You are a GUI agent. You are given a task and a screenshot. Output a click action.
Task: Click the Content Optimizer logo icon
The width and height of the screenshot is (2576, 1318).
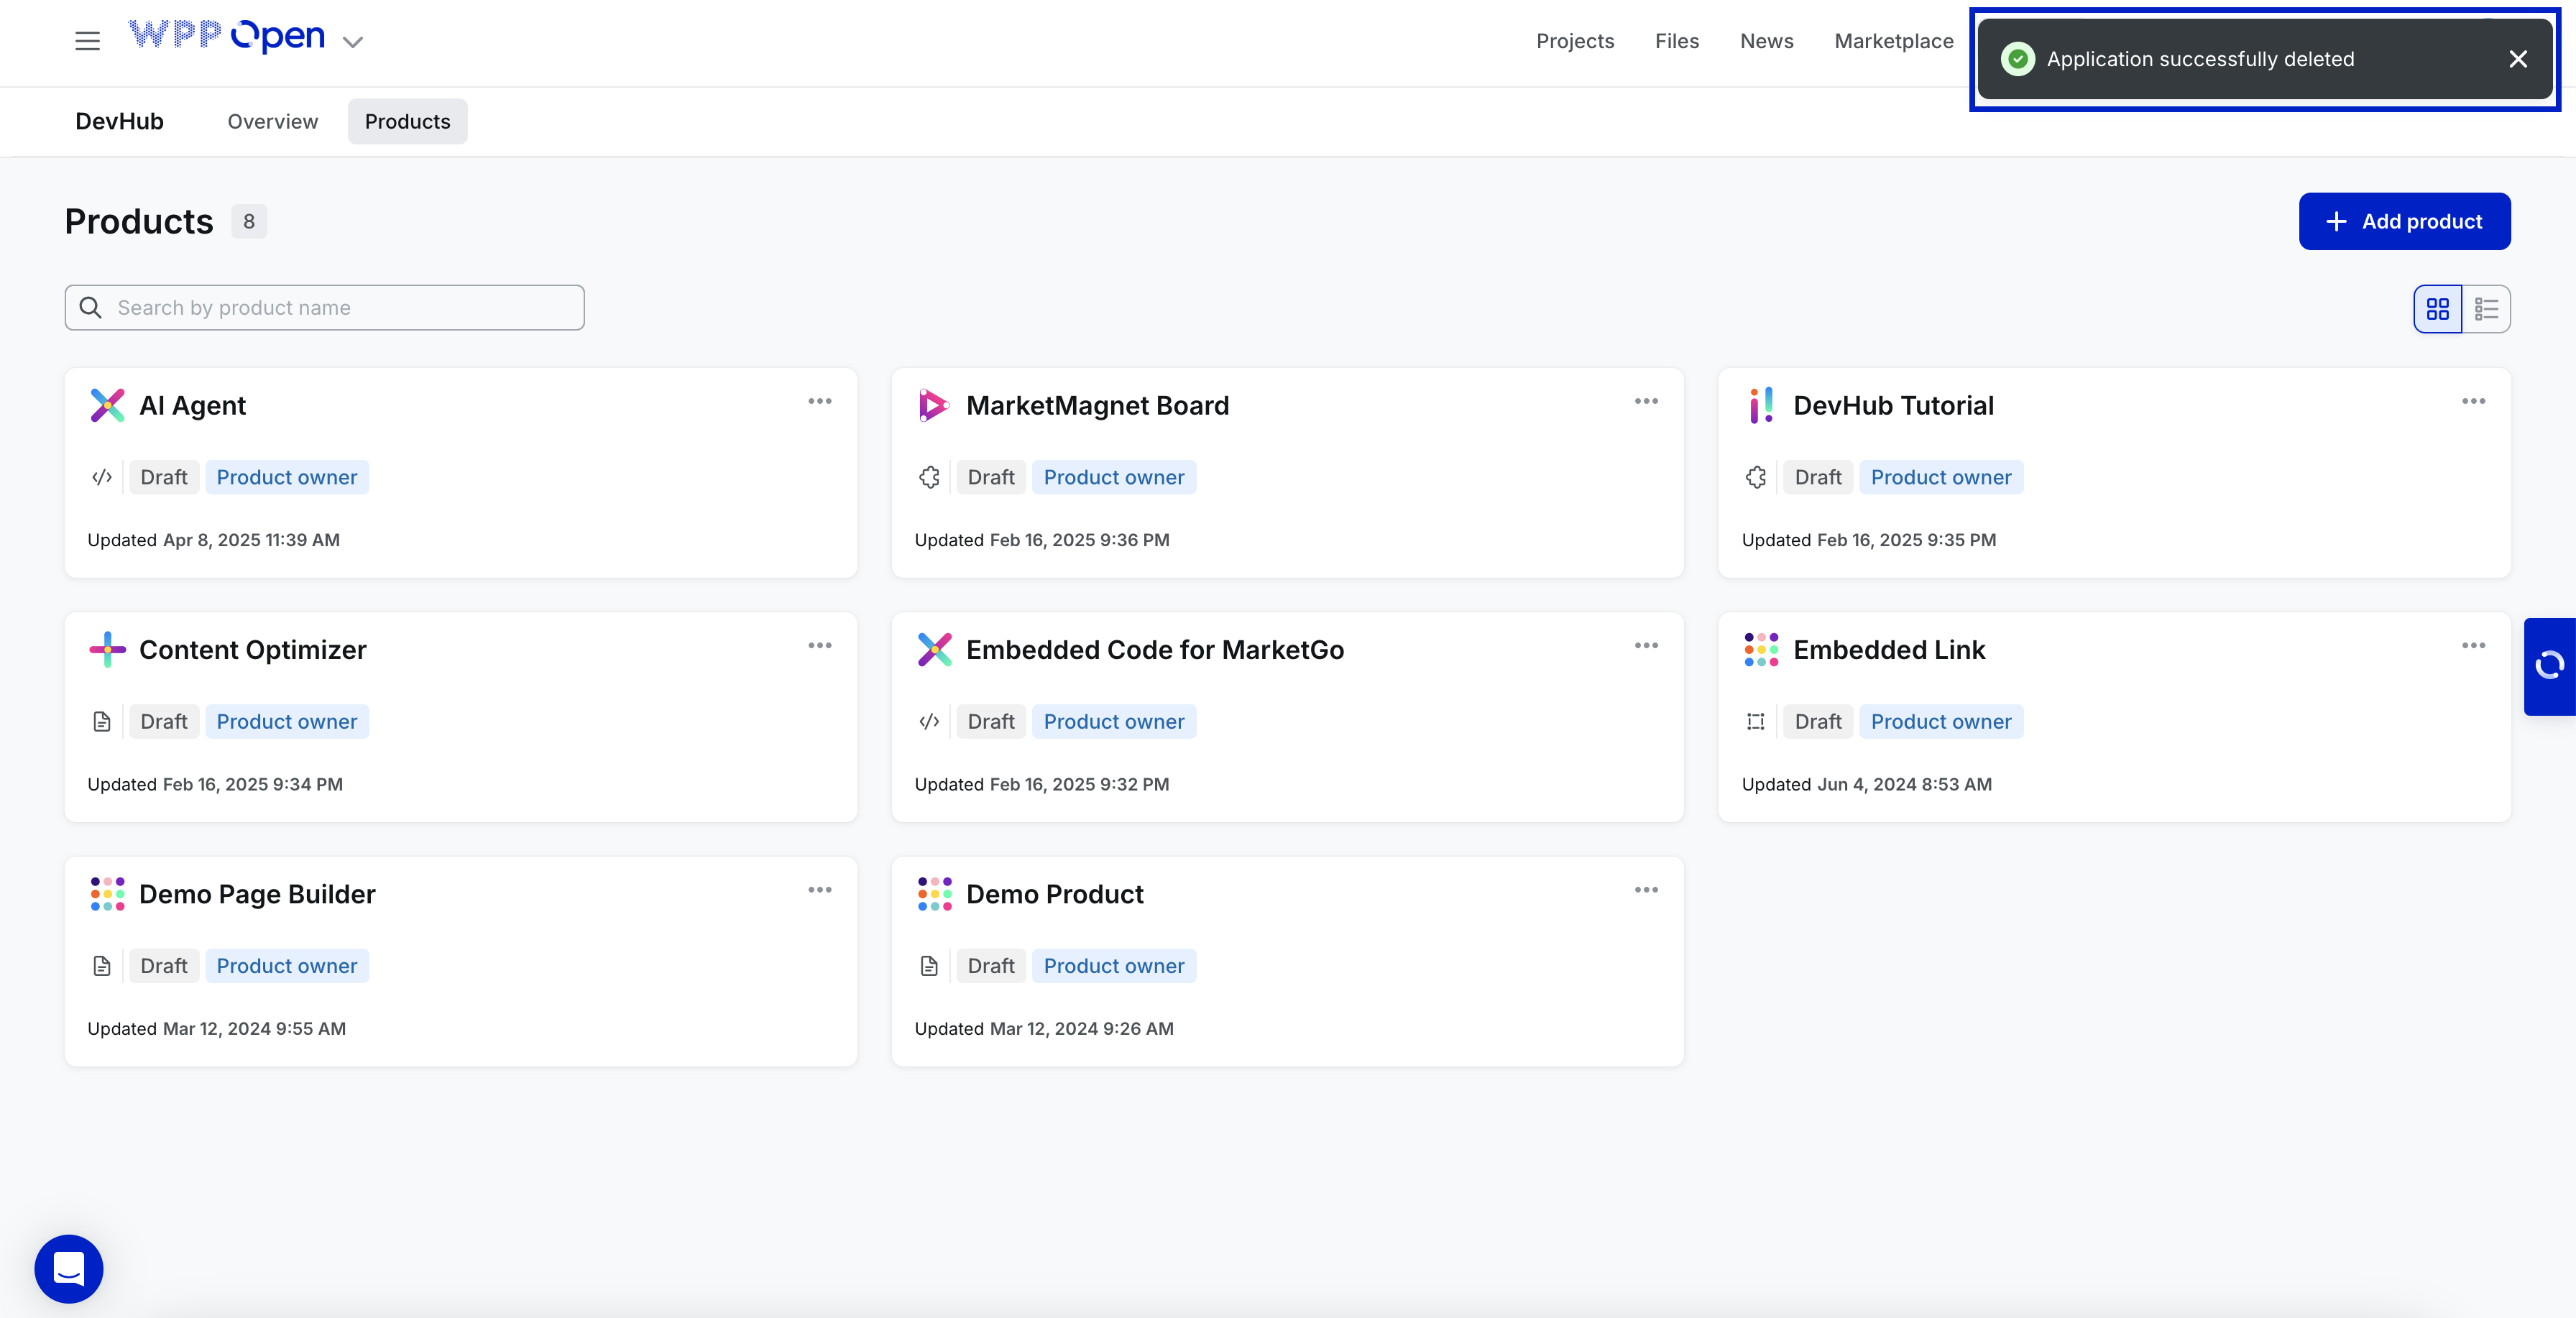pos(107,649)
